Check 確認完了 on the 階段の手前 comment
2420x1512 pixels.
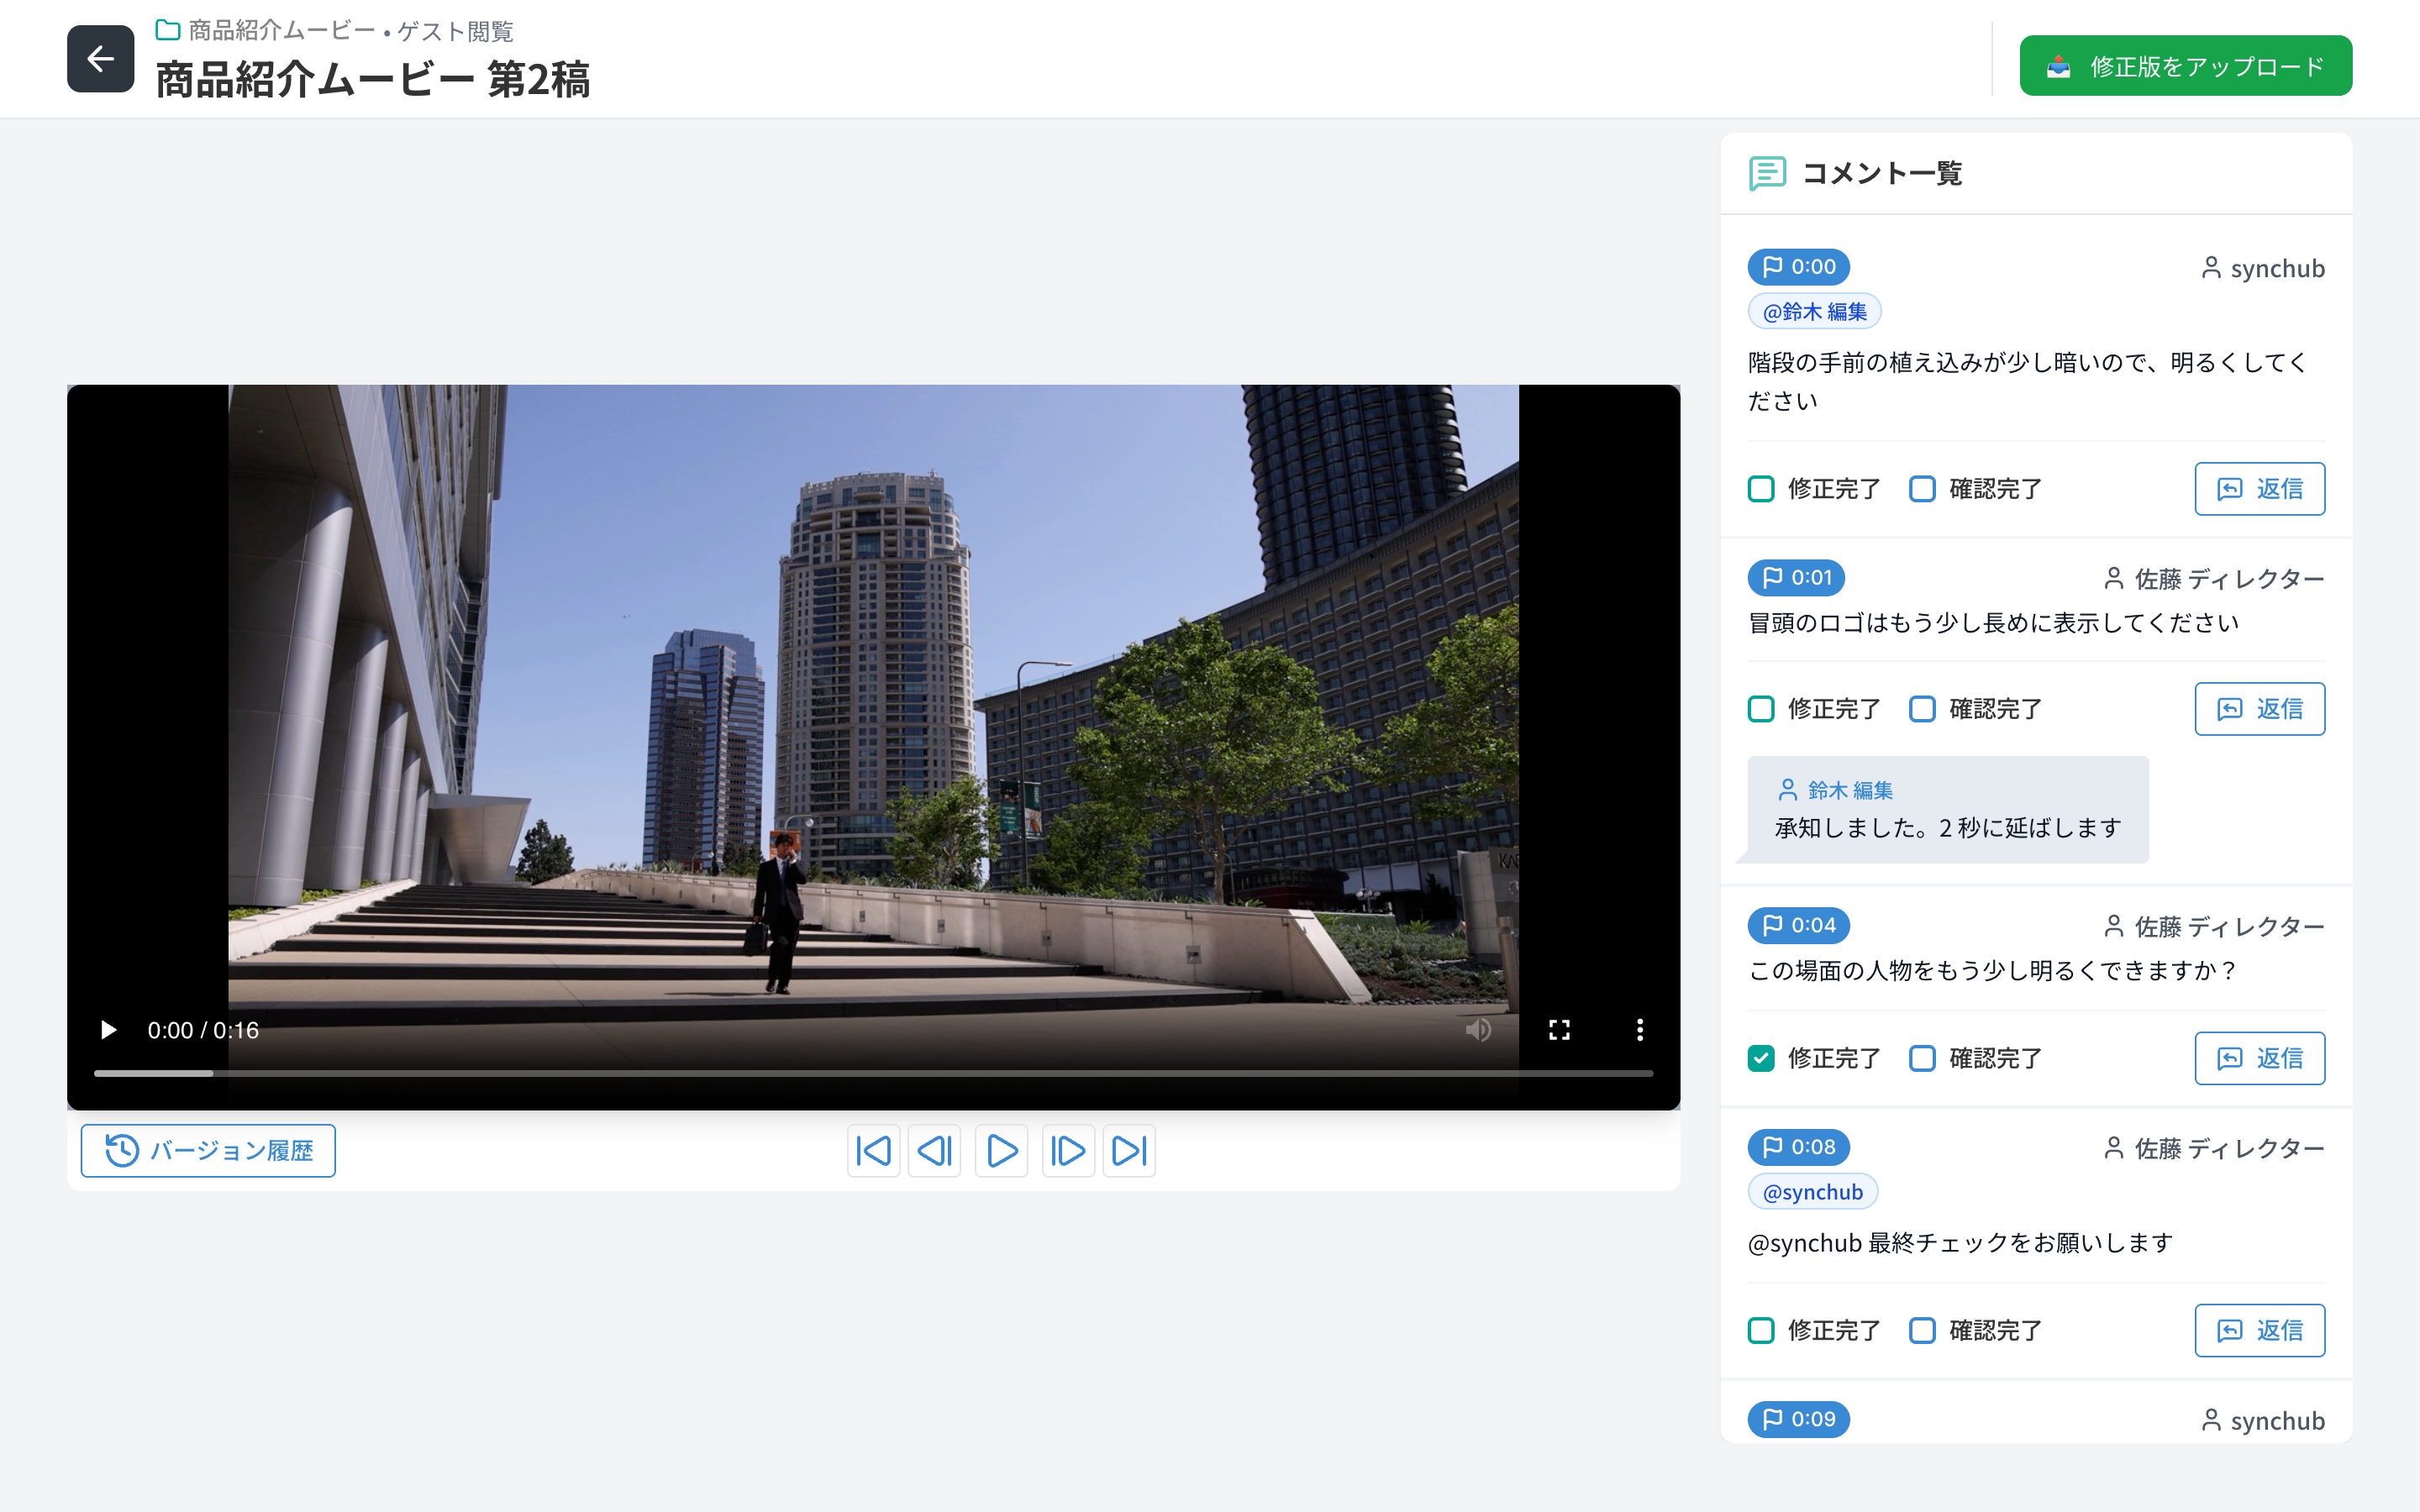point(1922,489)
